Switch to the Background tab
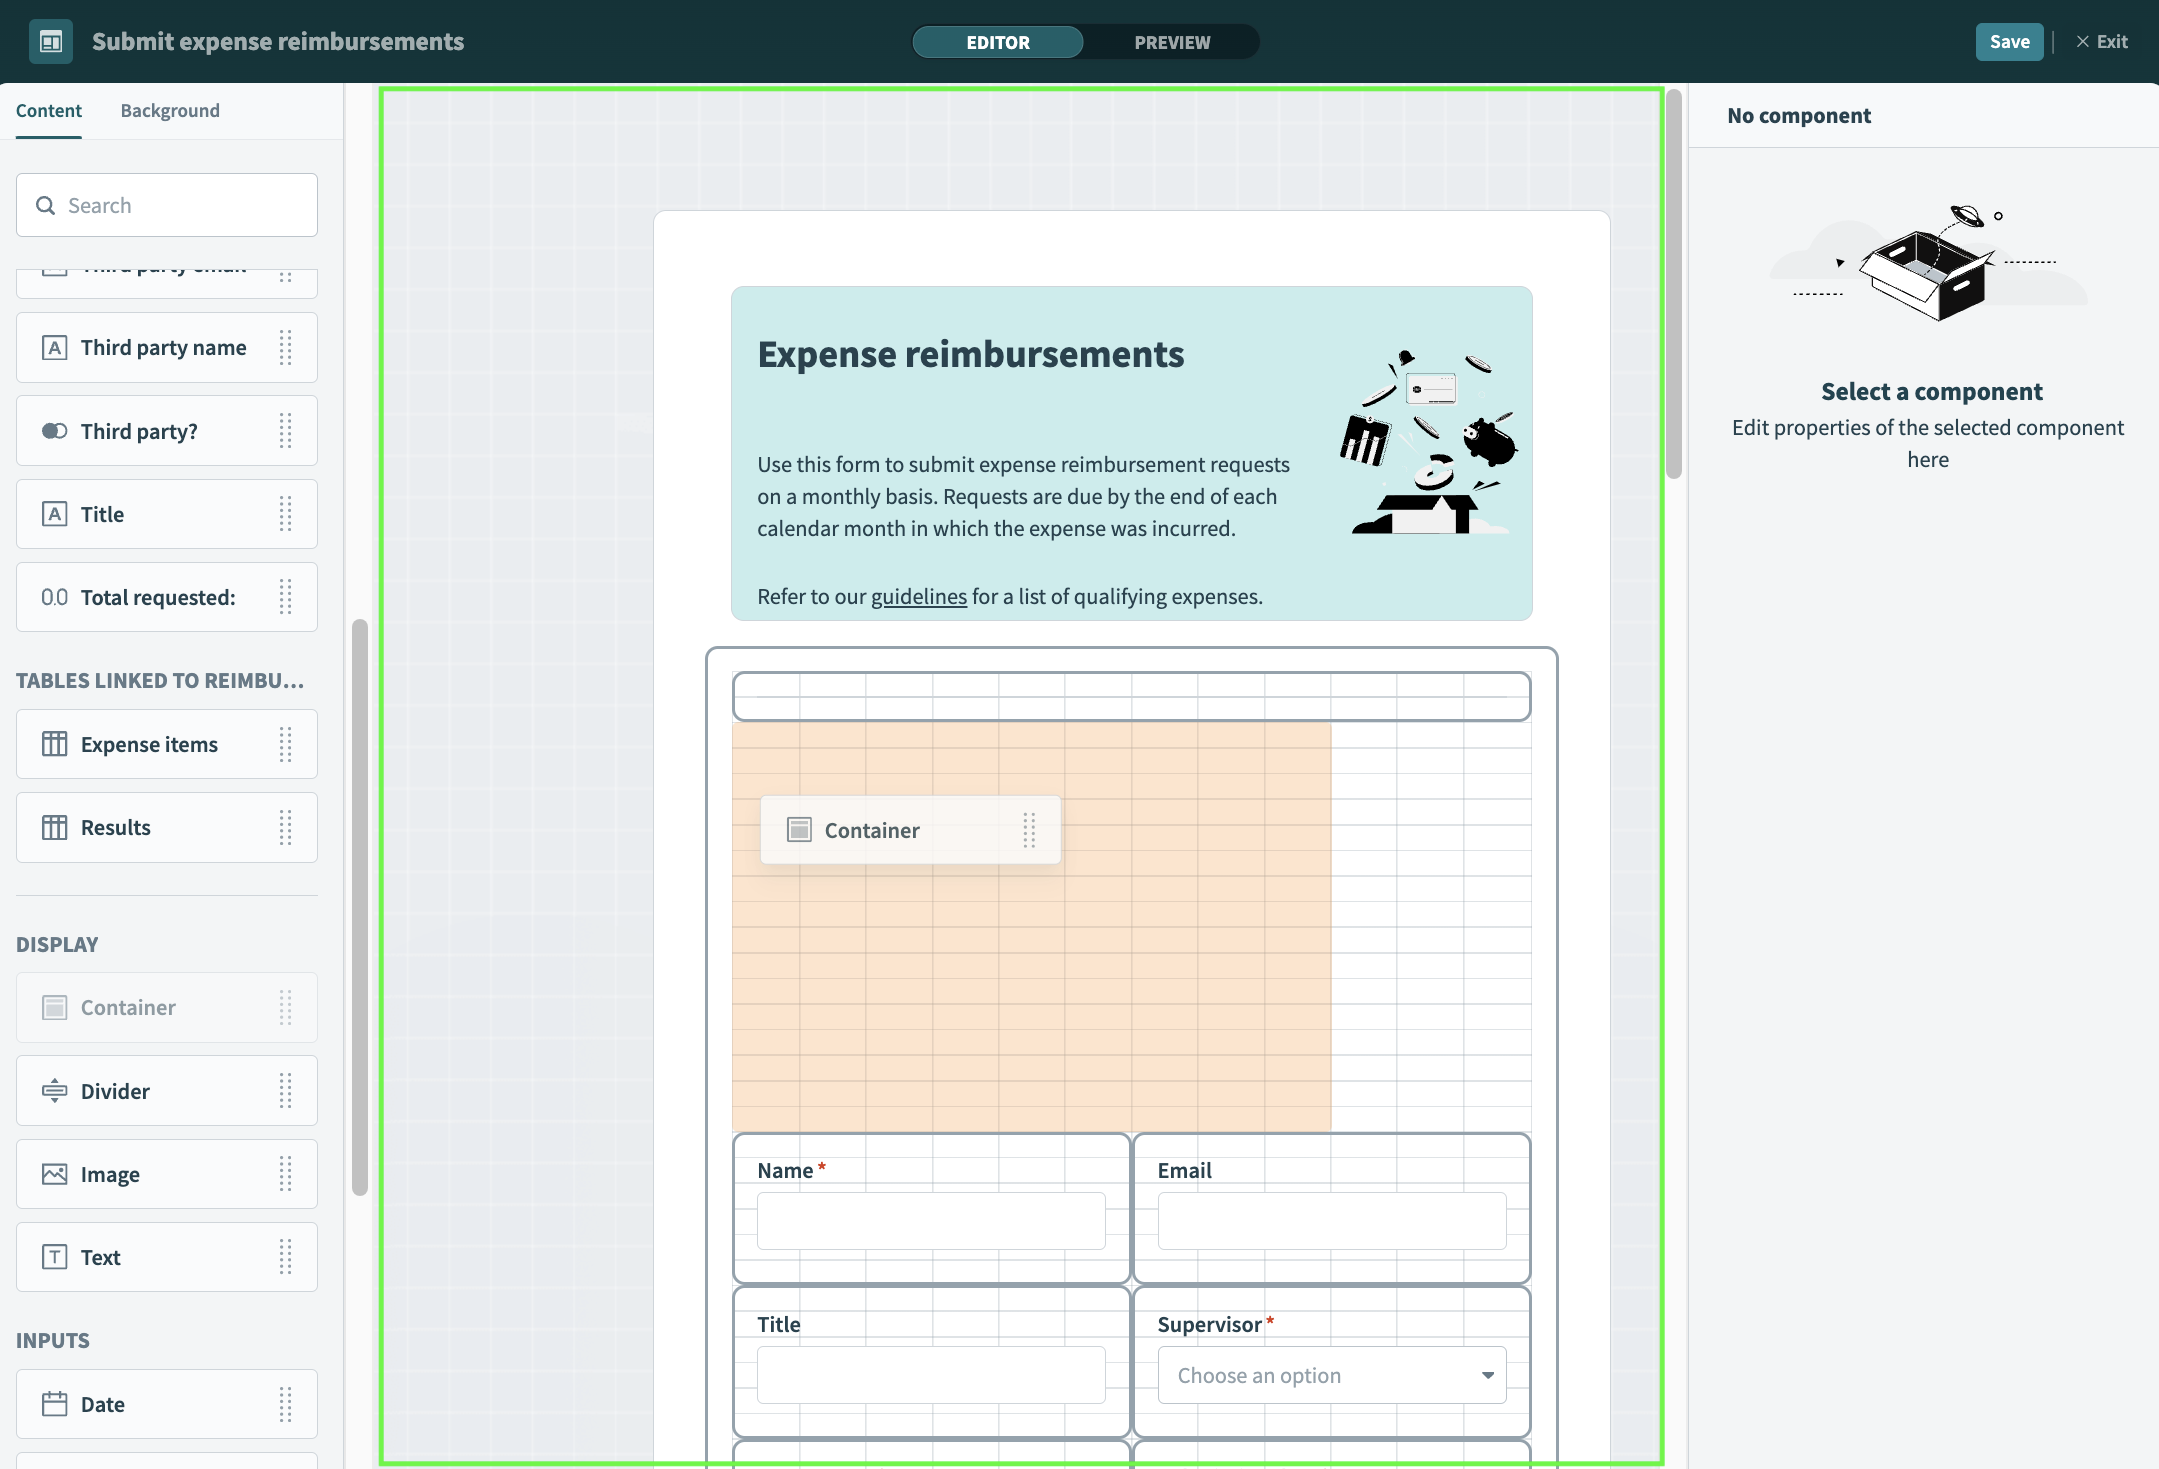Screen dimensions: 2159x1469 169,110
